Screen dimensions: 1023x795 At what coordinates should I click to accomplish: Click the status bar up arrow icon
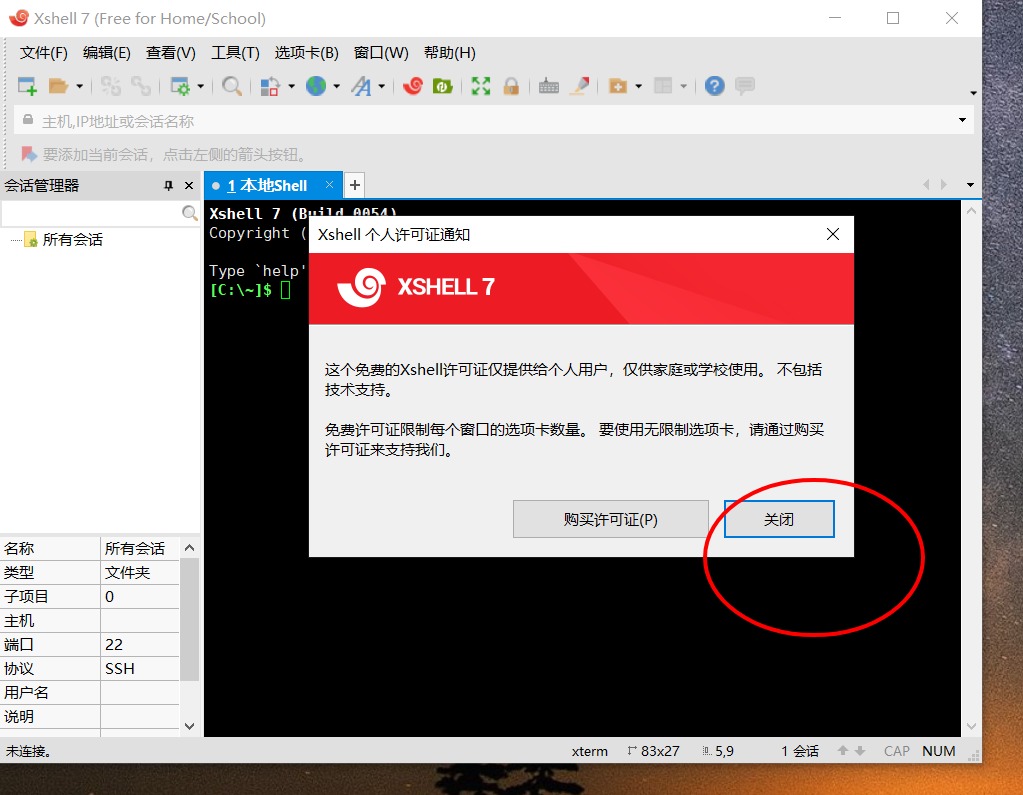click(x=843, y=751)
